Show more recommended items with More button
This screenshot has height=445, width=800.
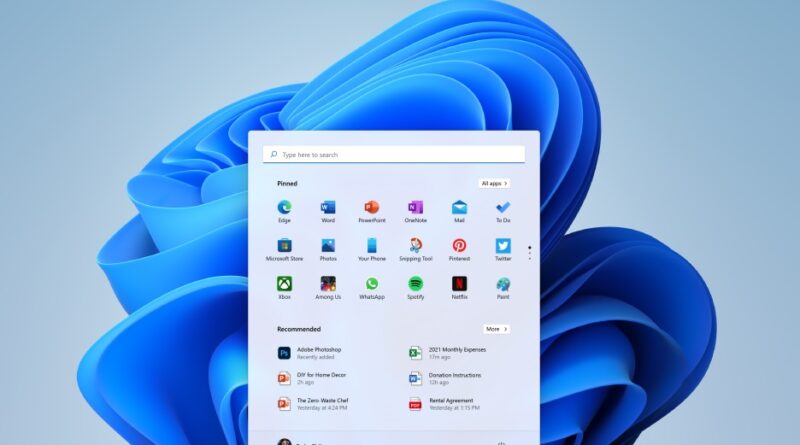(x=496, y=329)
